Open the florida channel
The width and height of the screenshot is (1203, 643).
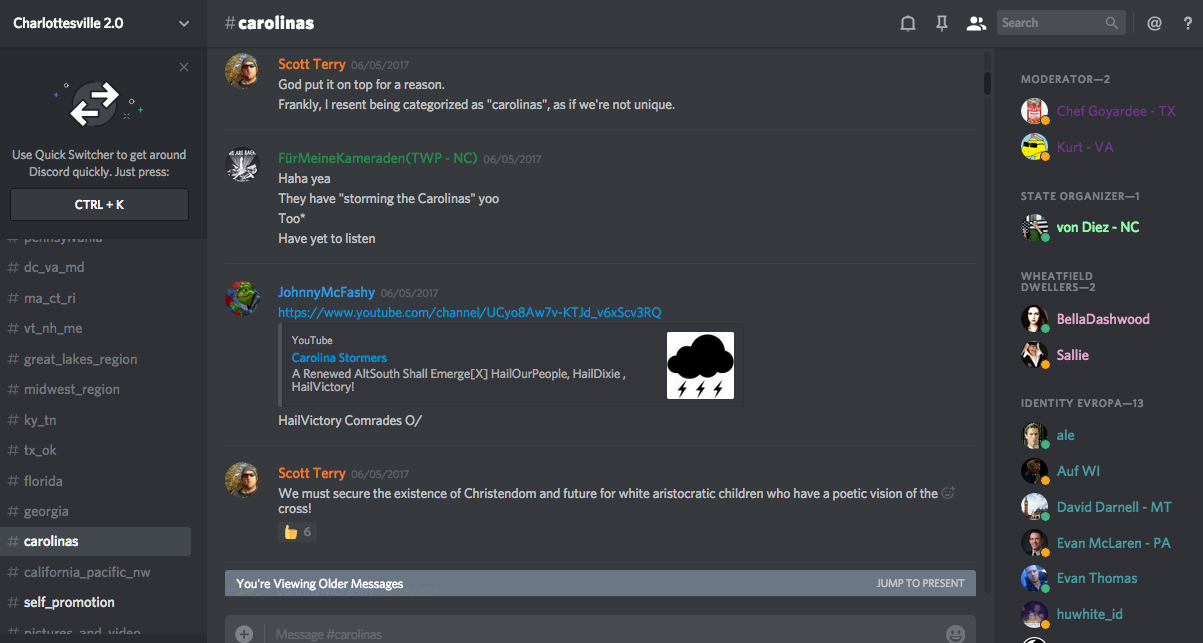[43, 481]
